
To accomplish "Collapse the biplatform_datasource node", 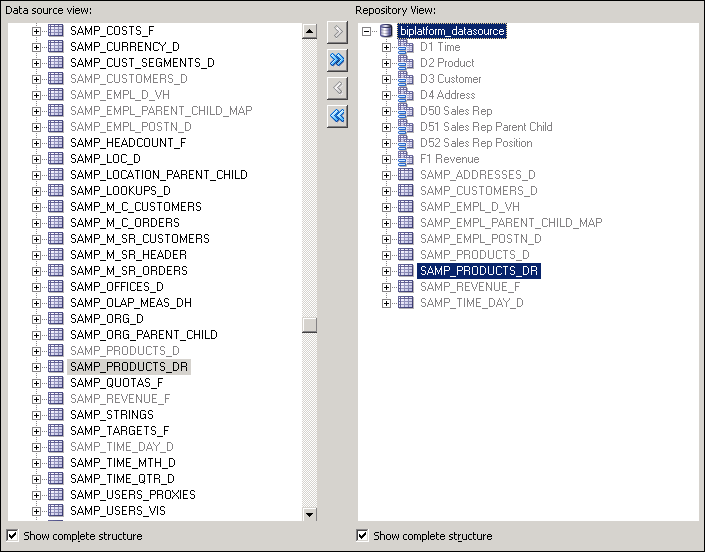I will (x=366, y=31).
